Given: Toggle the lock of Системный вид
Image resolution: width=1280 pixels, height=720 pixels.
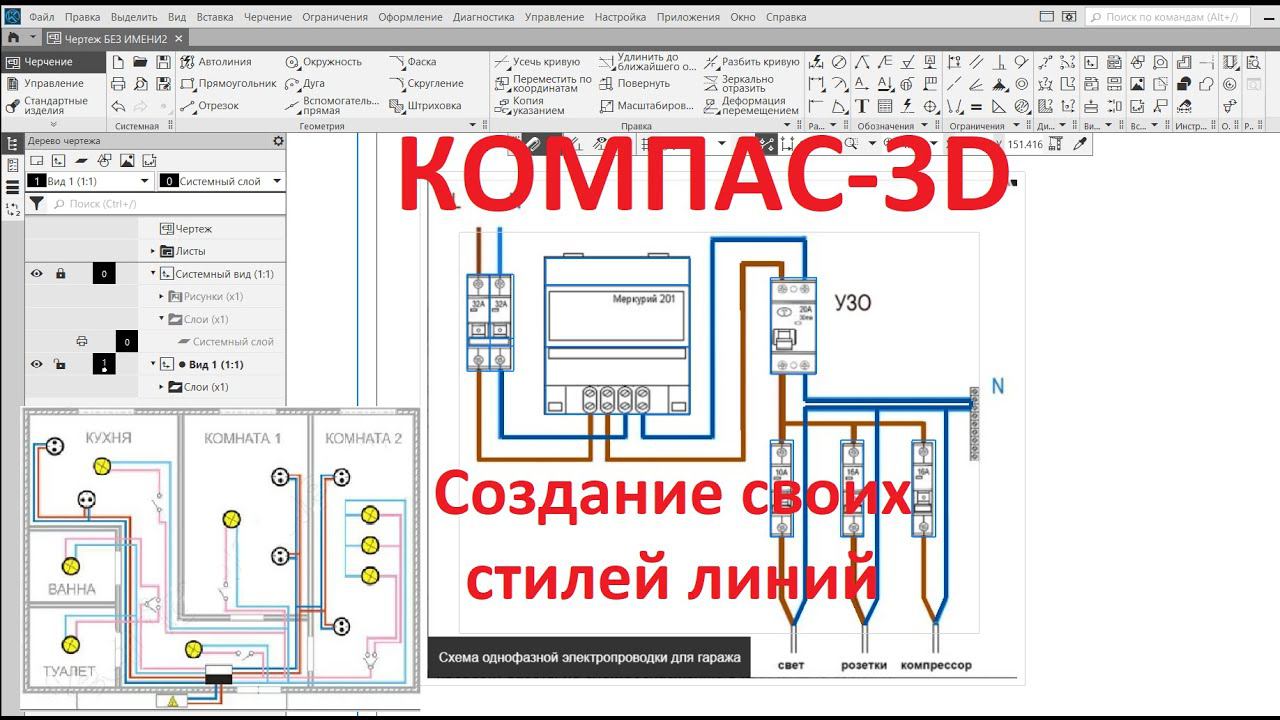Looking at the screenshot, I should click(60, 274).
